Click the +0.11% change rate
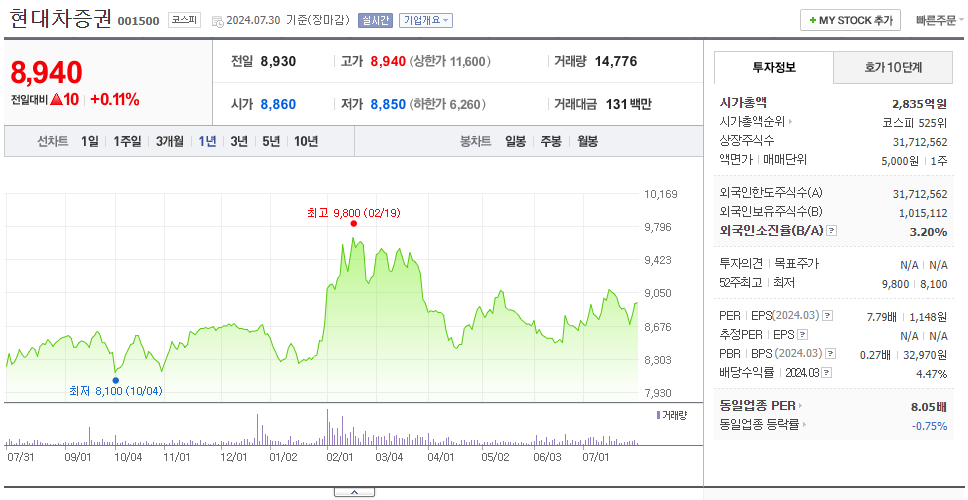 tap(115, 99)
